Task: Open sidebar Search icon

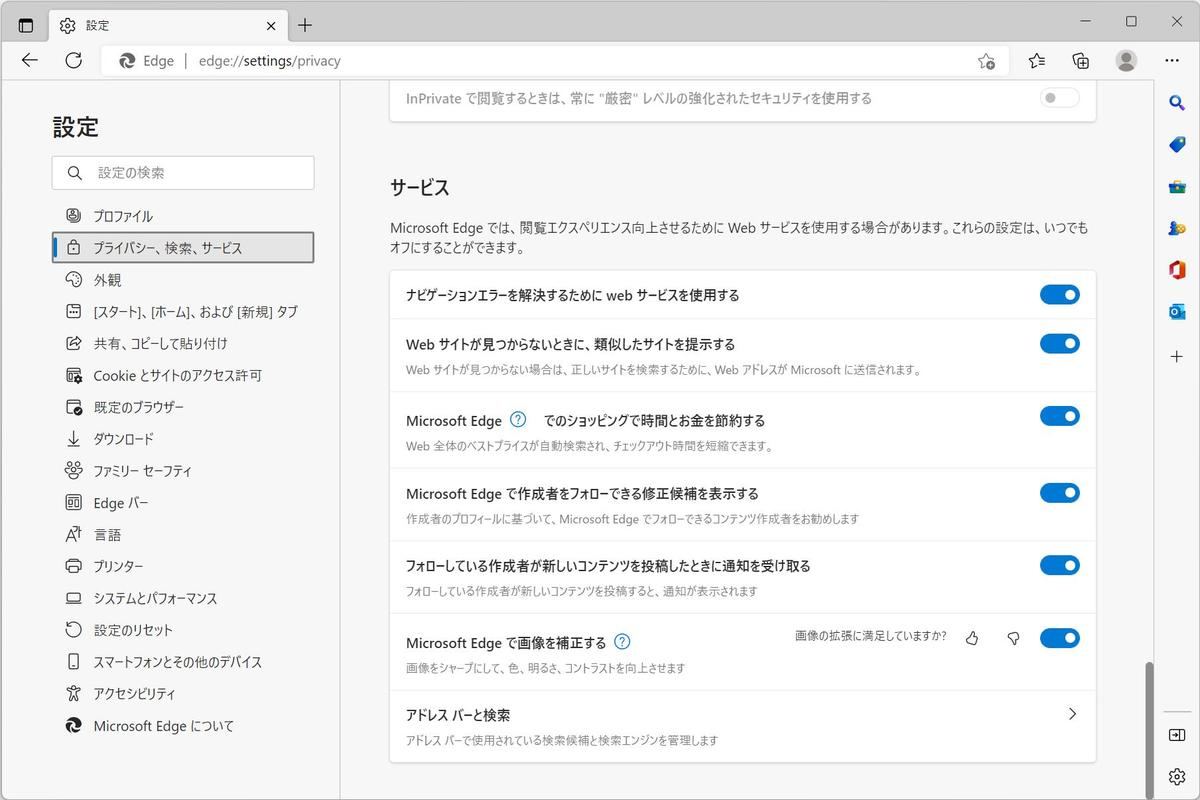Action: click(x=1177, y=102)
